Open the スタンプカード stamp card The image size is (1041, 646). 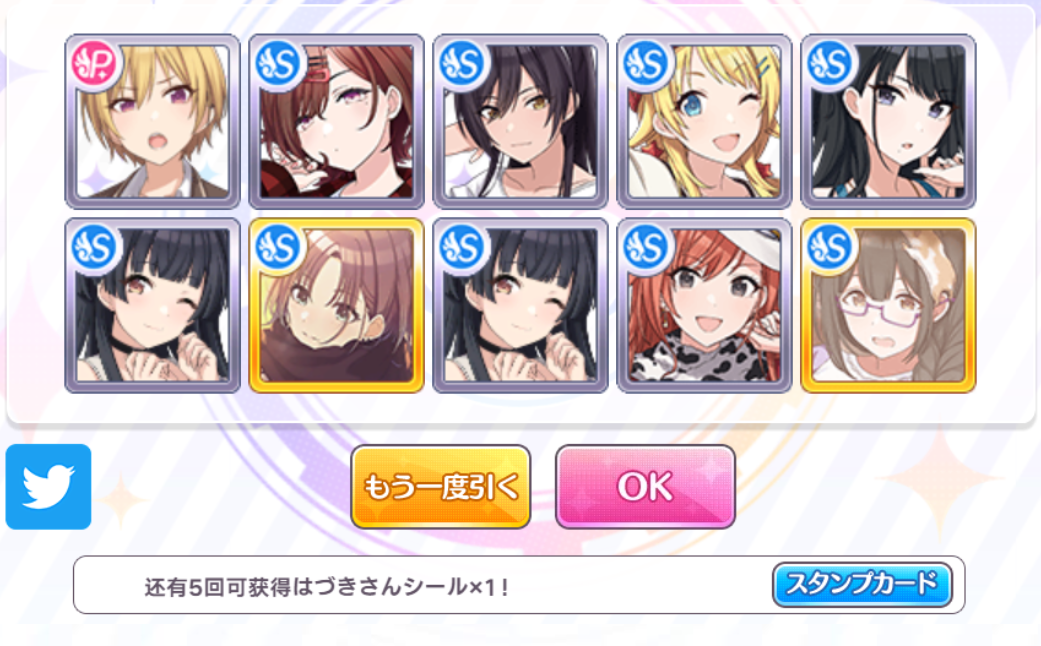point(862,585)
